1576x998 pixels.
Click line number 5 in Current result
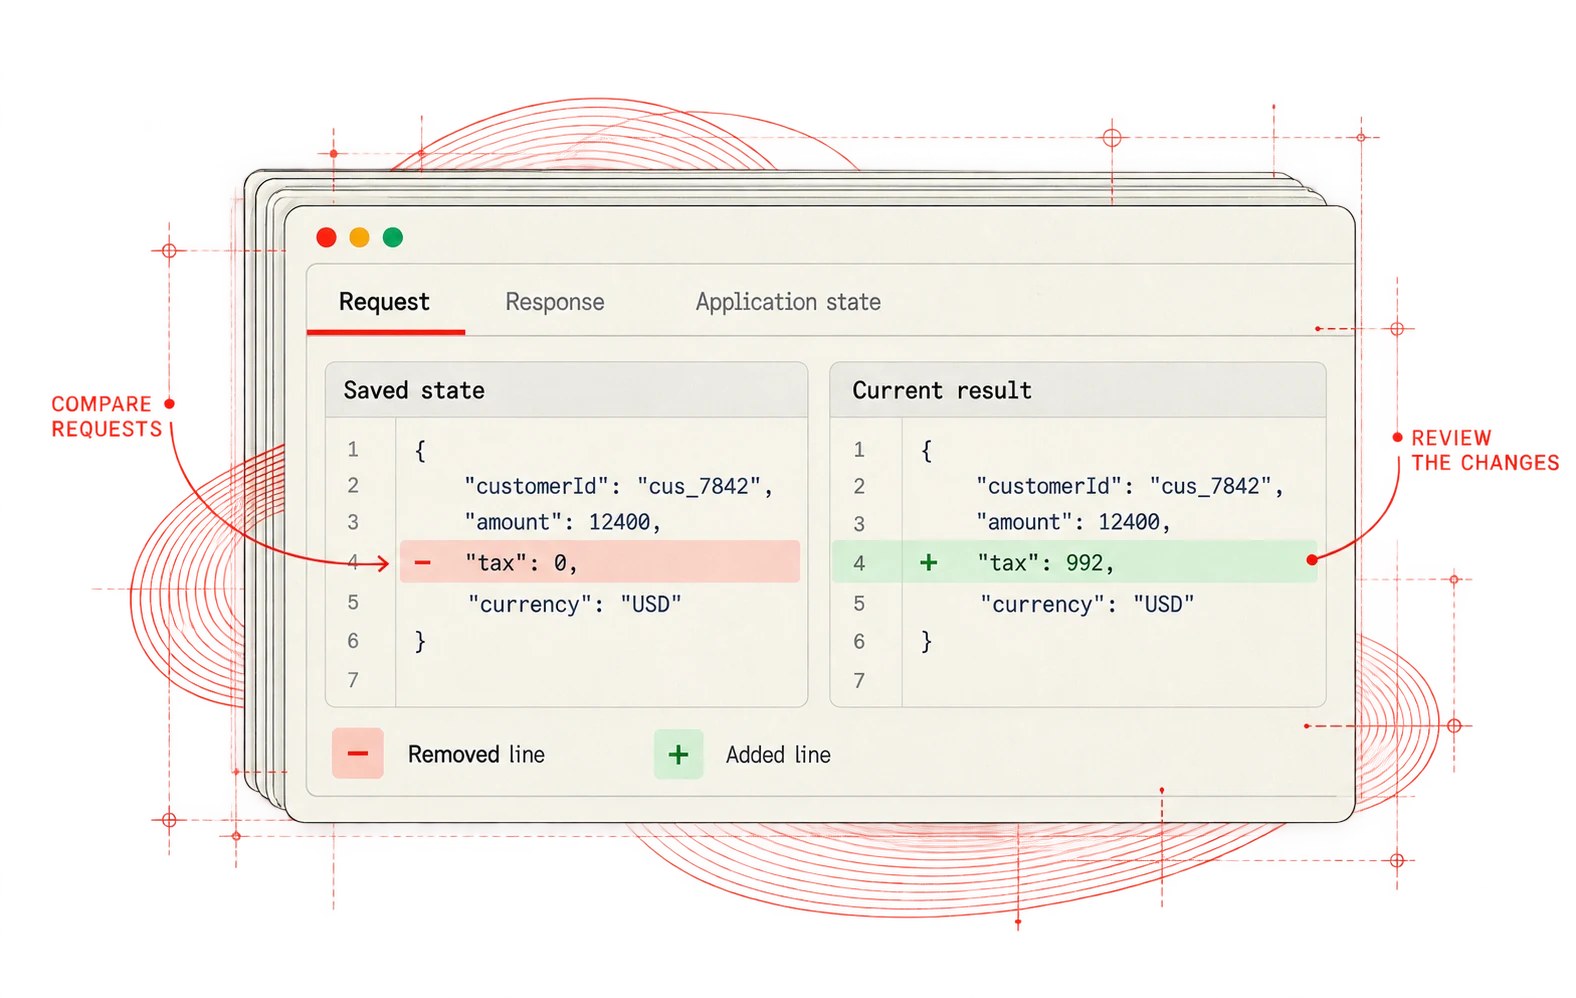[859, 604]
